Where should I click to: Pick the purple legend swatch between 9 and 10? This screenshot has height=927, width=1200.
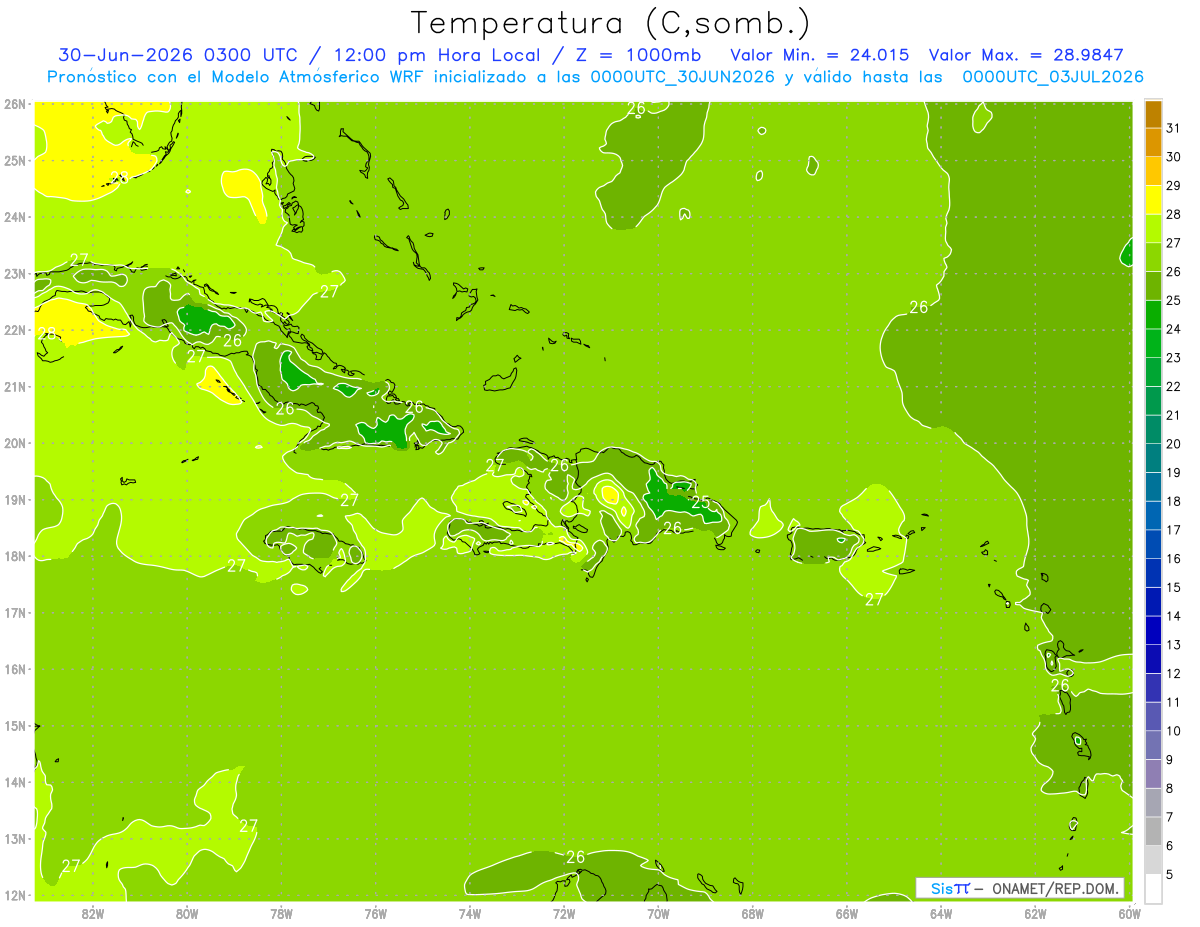coord(1153,745)
